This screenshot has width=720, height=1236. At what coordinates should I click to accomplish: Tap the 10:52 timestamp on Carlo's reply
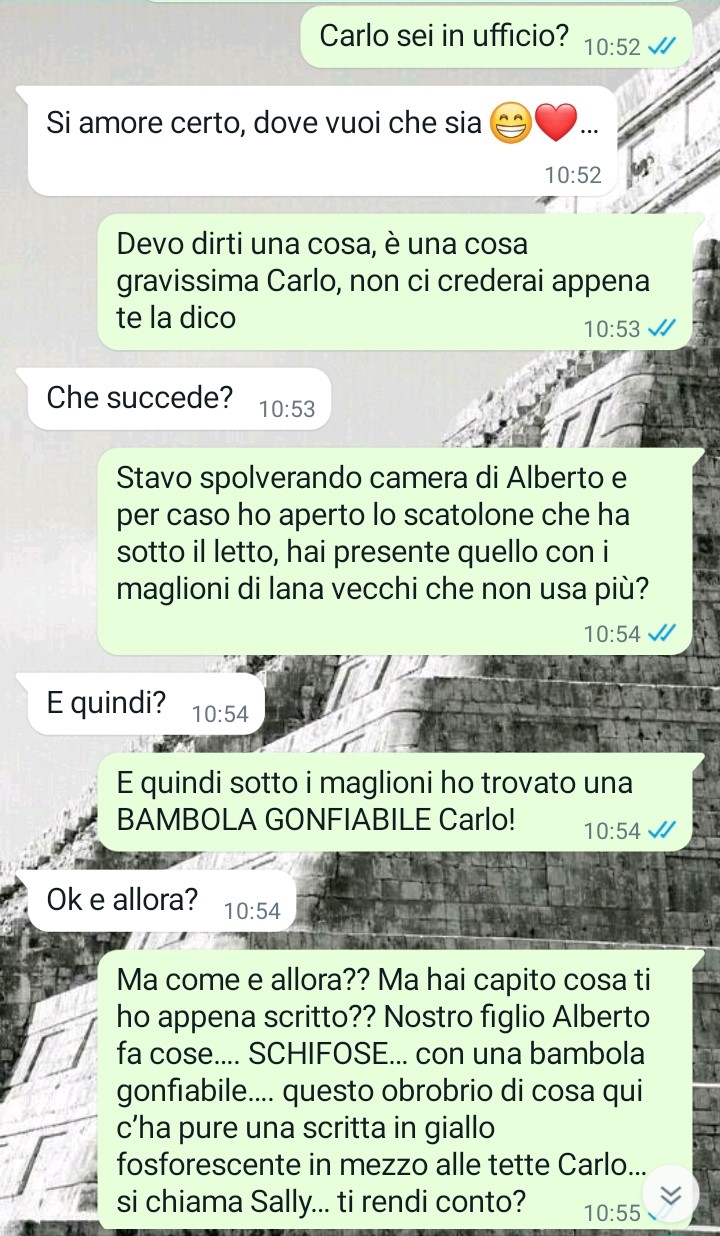click(573, 175)
